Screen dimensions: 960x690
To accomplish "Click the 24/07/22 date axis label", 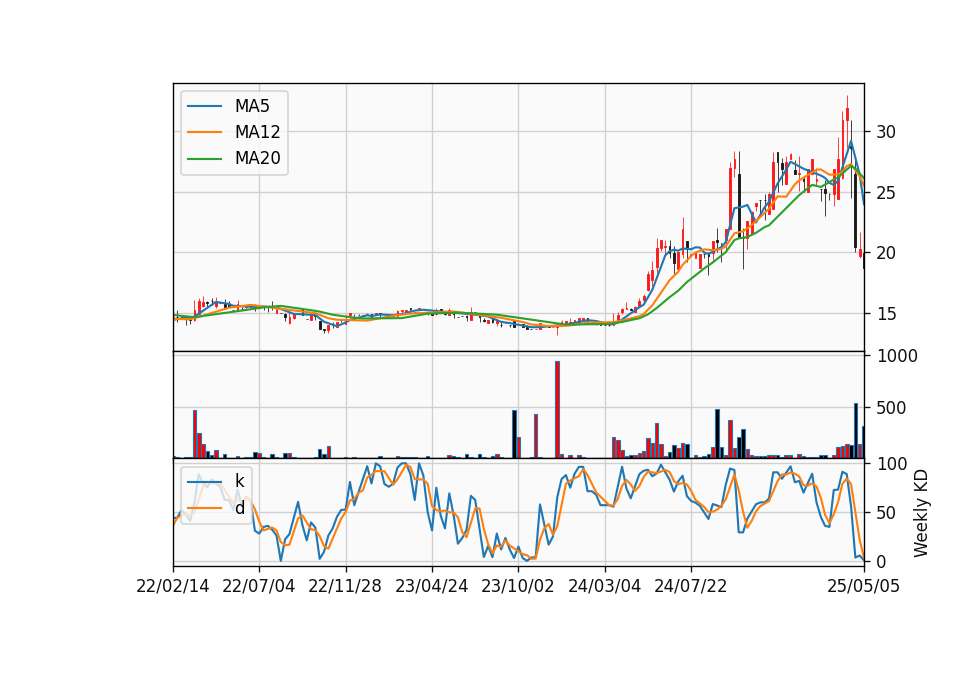I will pyautogui.click(x=691, y=586).
